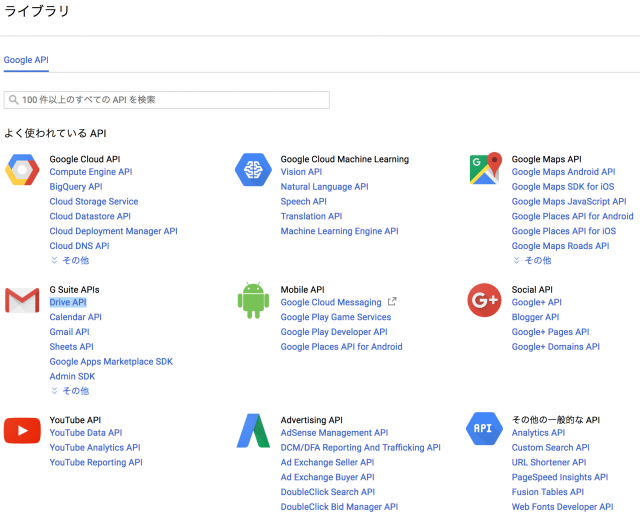Expand その他 under Google Maps API

(532, 260)
